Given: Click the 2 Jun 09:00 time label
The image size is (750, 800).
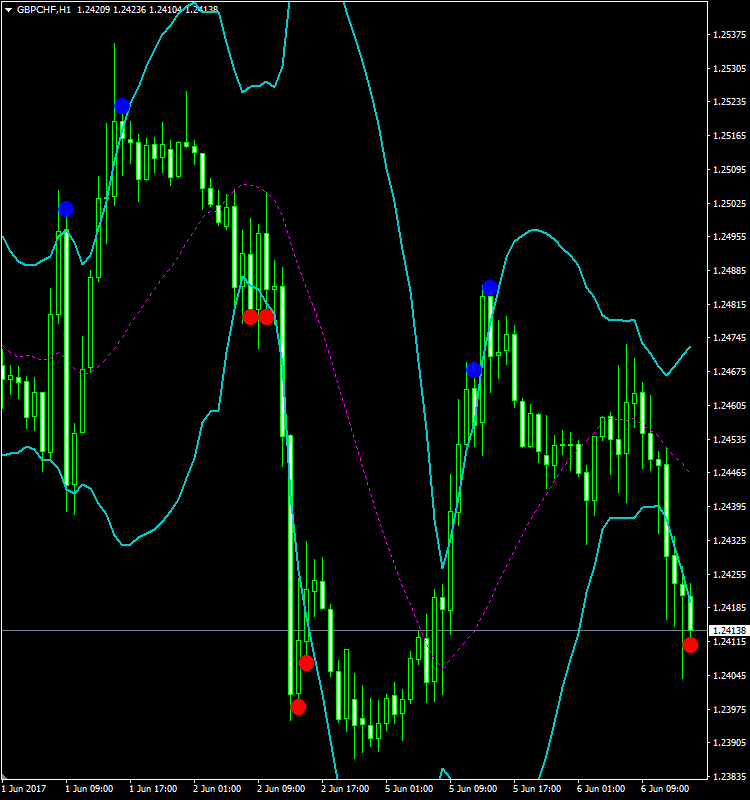Looking at the screenshot, I should [x=281, y=789].
